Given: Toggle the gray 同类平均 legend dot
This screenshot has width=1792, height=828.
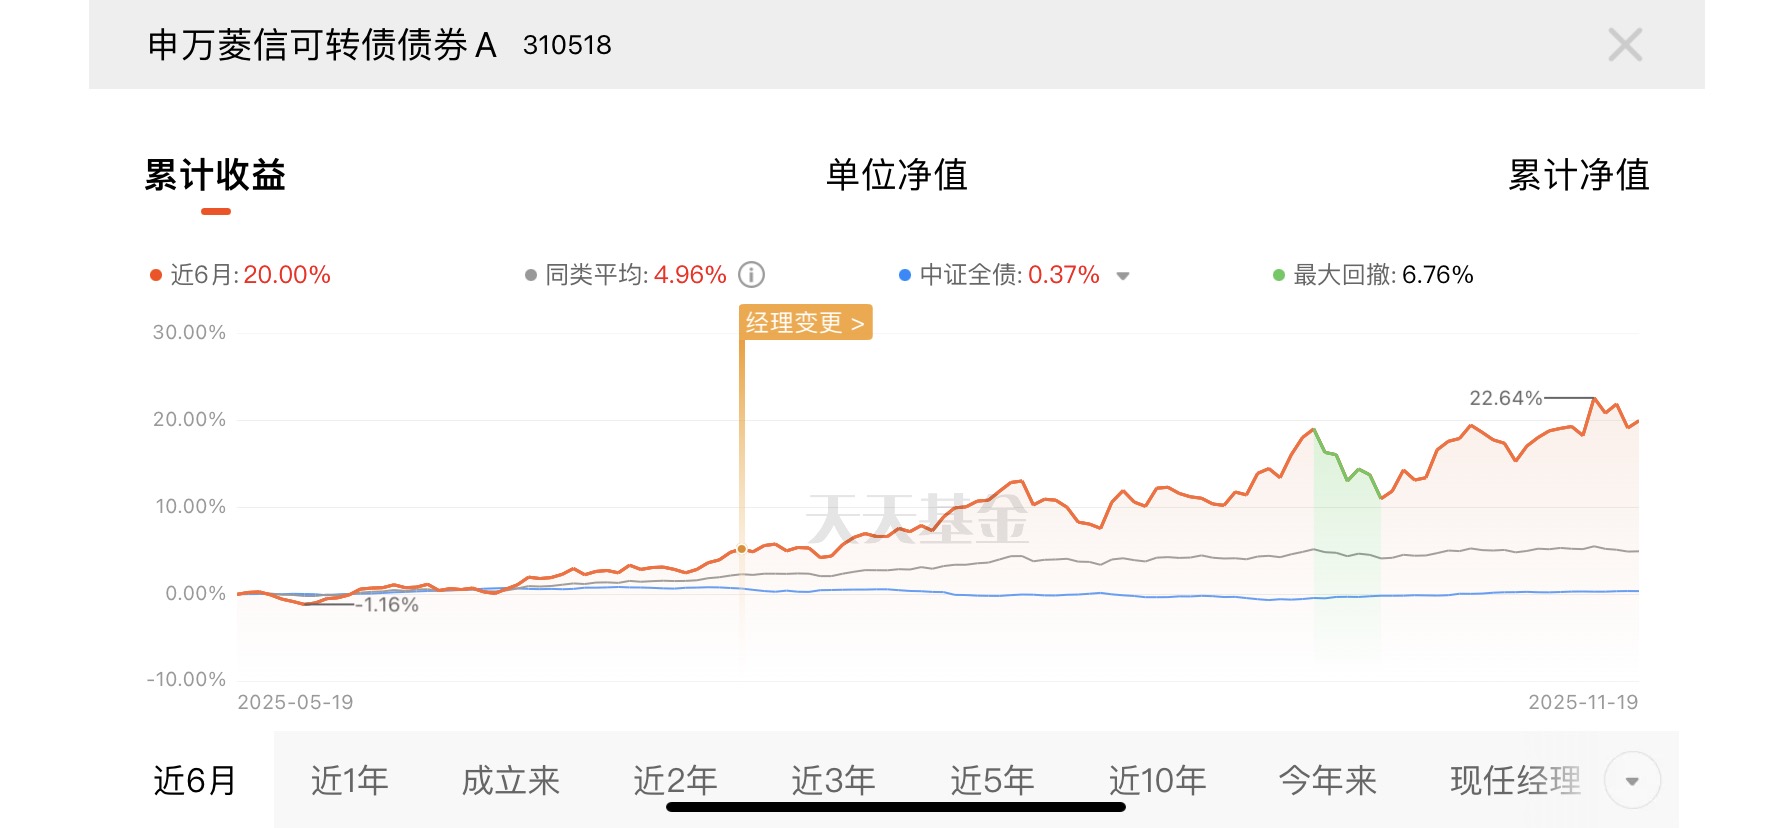Looking at the screenshot, I should click(531, 275).
